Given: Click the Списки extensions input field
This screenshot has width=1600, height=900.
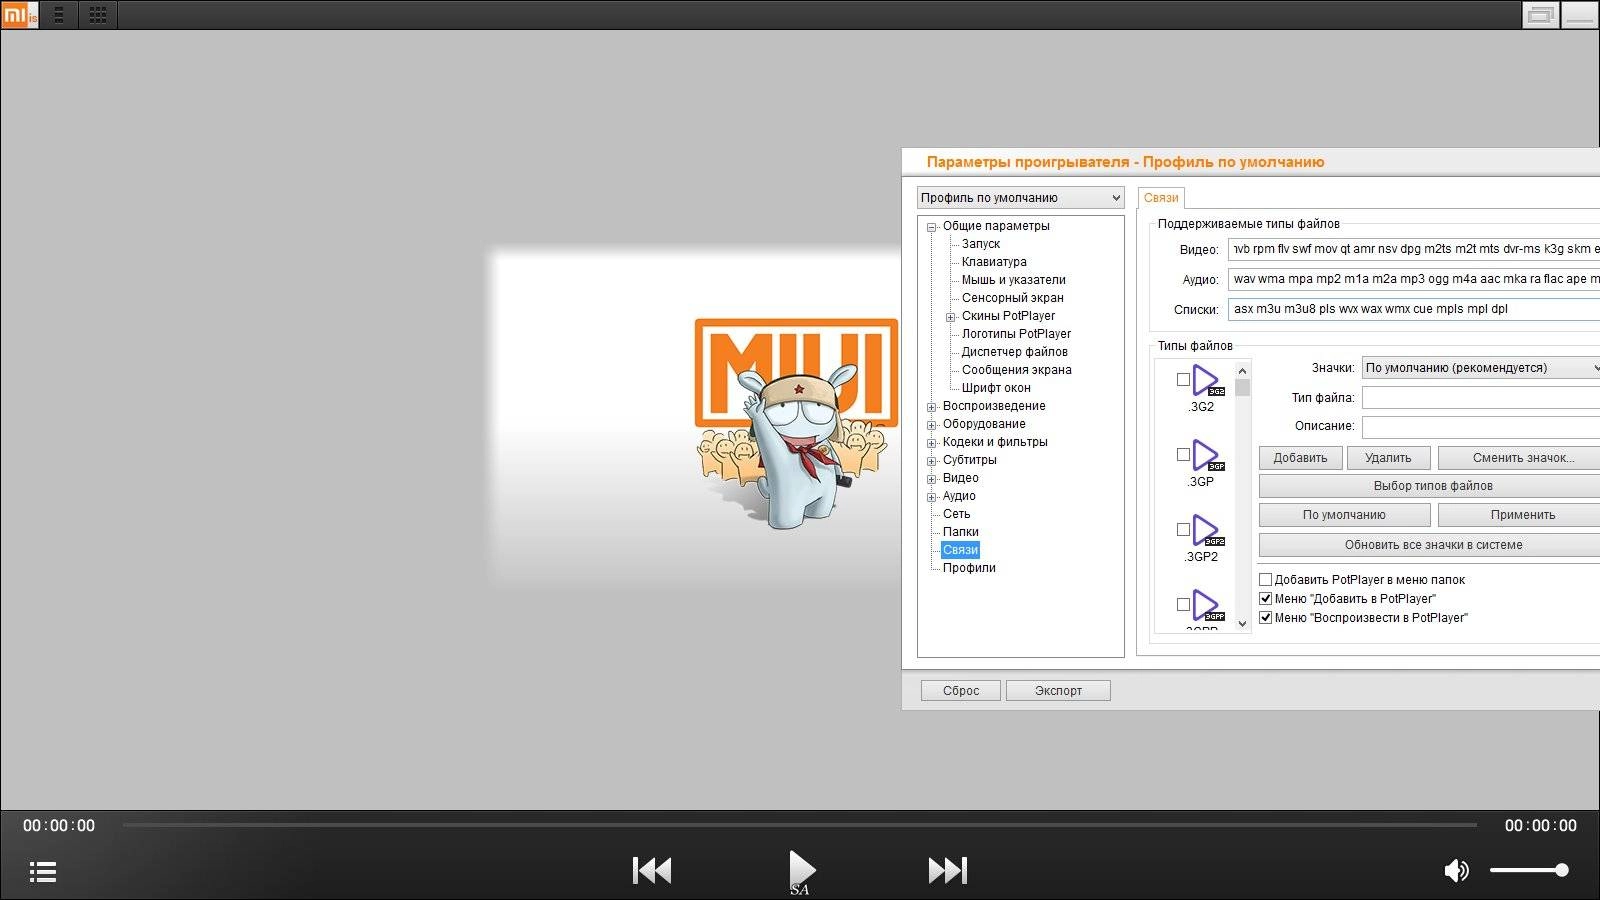Looking at the screenshot, I should (x=1414, y=309).
